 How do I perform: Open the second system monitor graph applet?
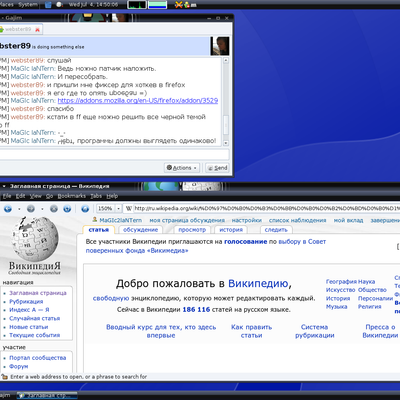(x=157, y=5)
